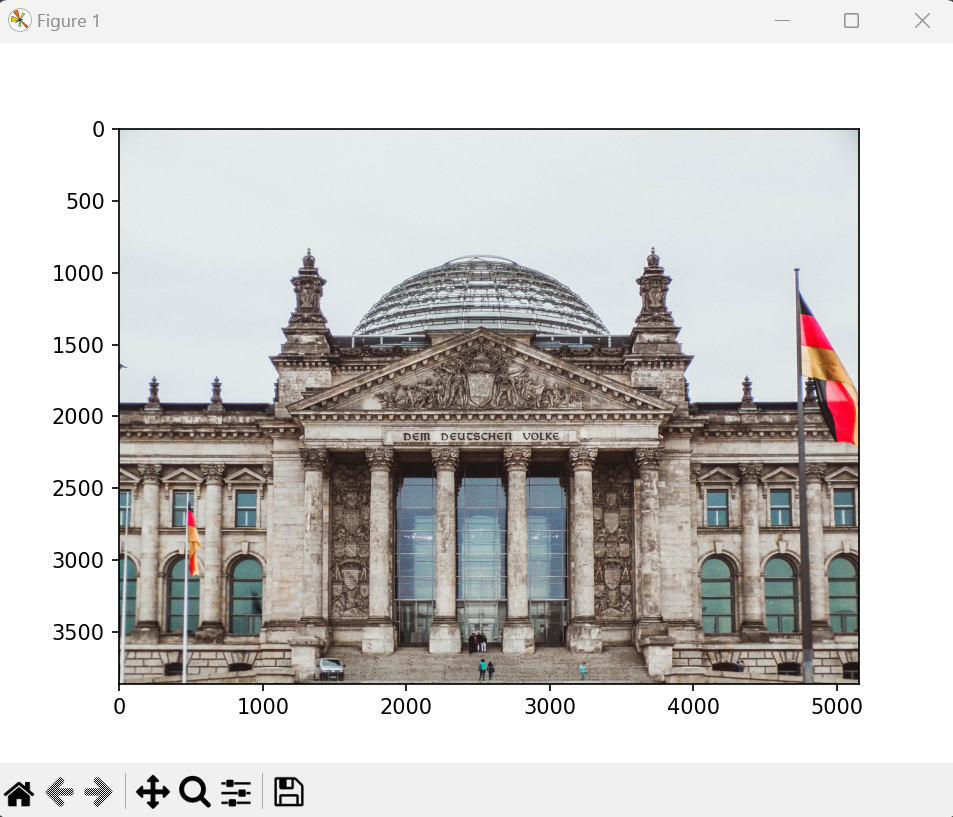The height and width of the screenshot is (817, 953).
Task: Minimize the Figure 1 window
Action: [x=783, y=21]
